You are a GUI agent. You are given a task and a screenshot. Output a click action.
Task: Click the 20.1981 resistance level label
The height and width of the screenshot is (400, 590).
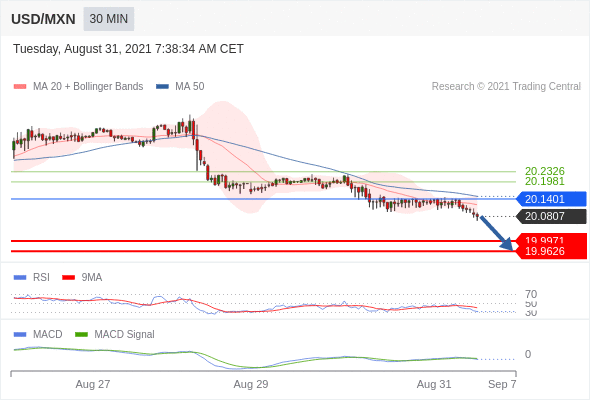(x=544, y=181)
